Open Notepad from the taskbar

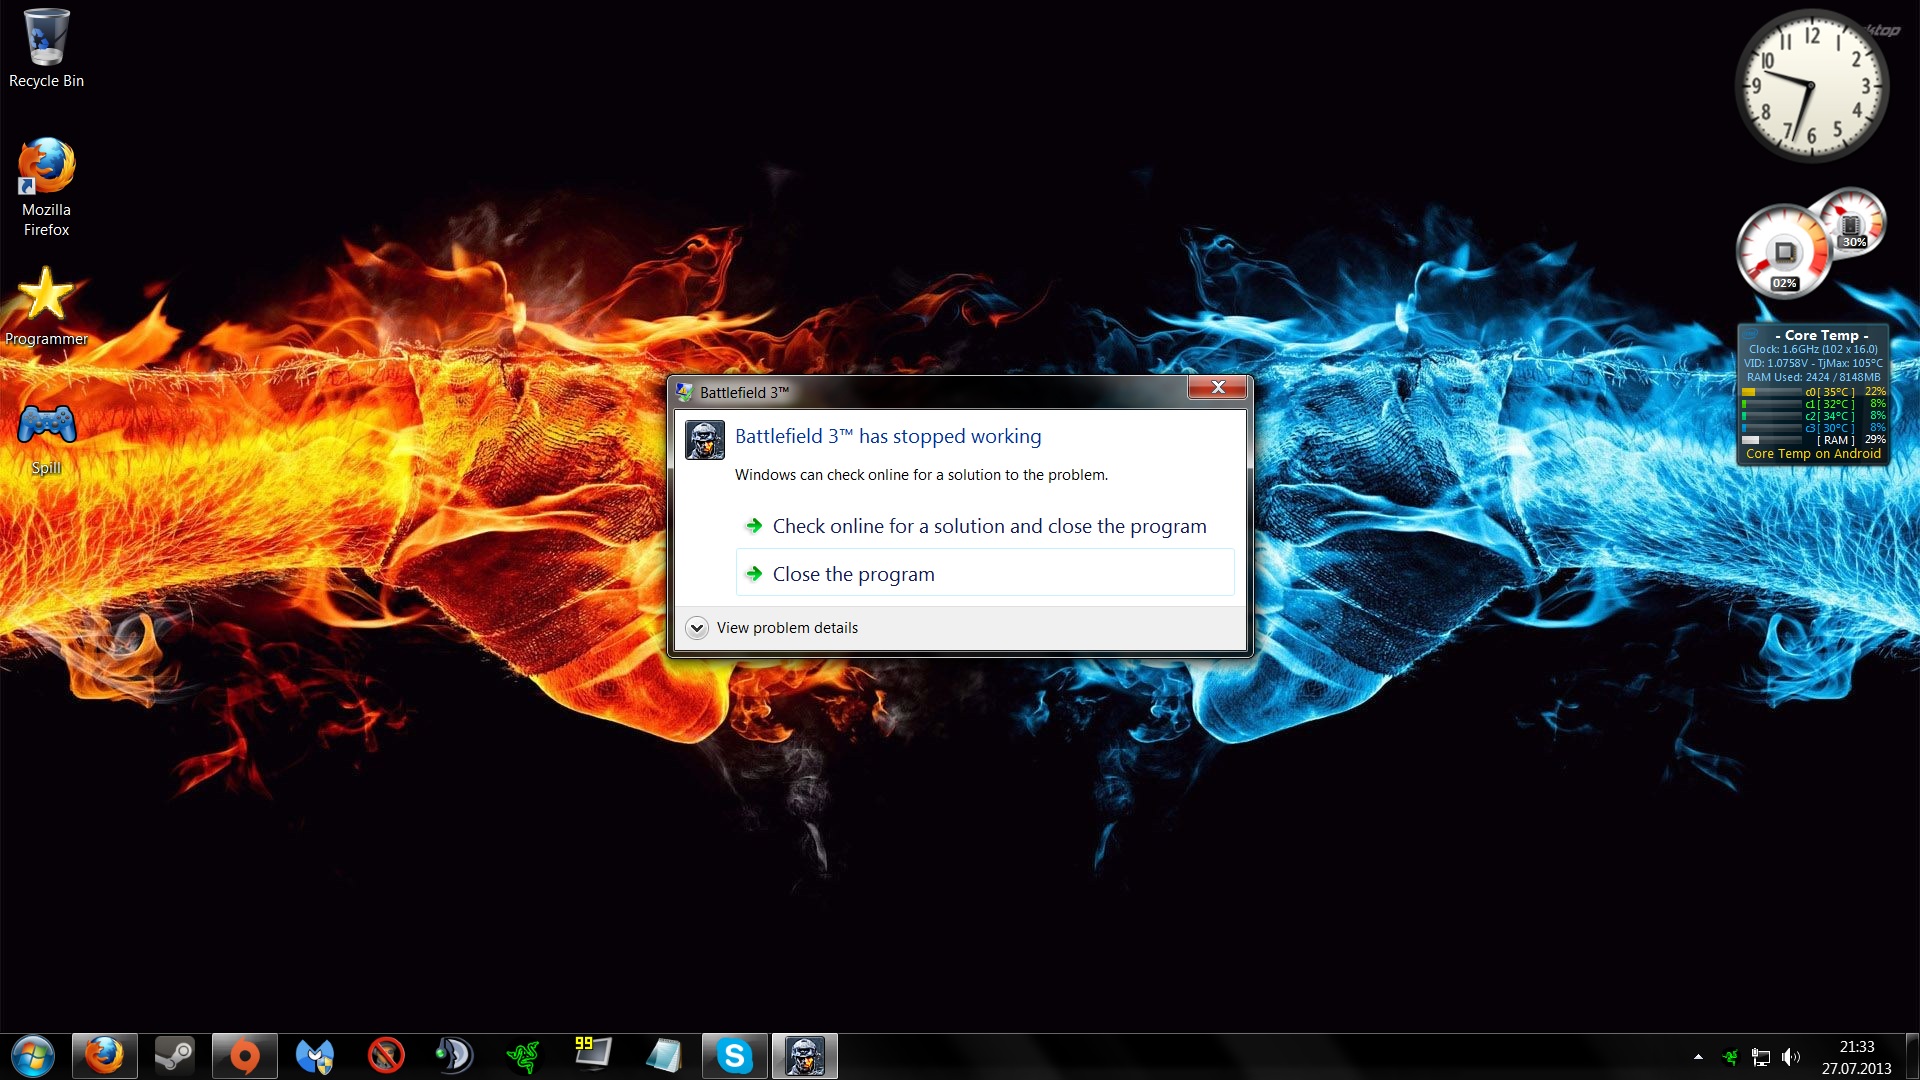pos(664,1056)
